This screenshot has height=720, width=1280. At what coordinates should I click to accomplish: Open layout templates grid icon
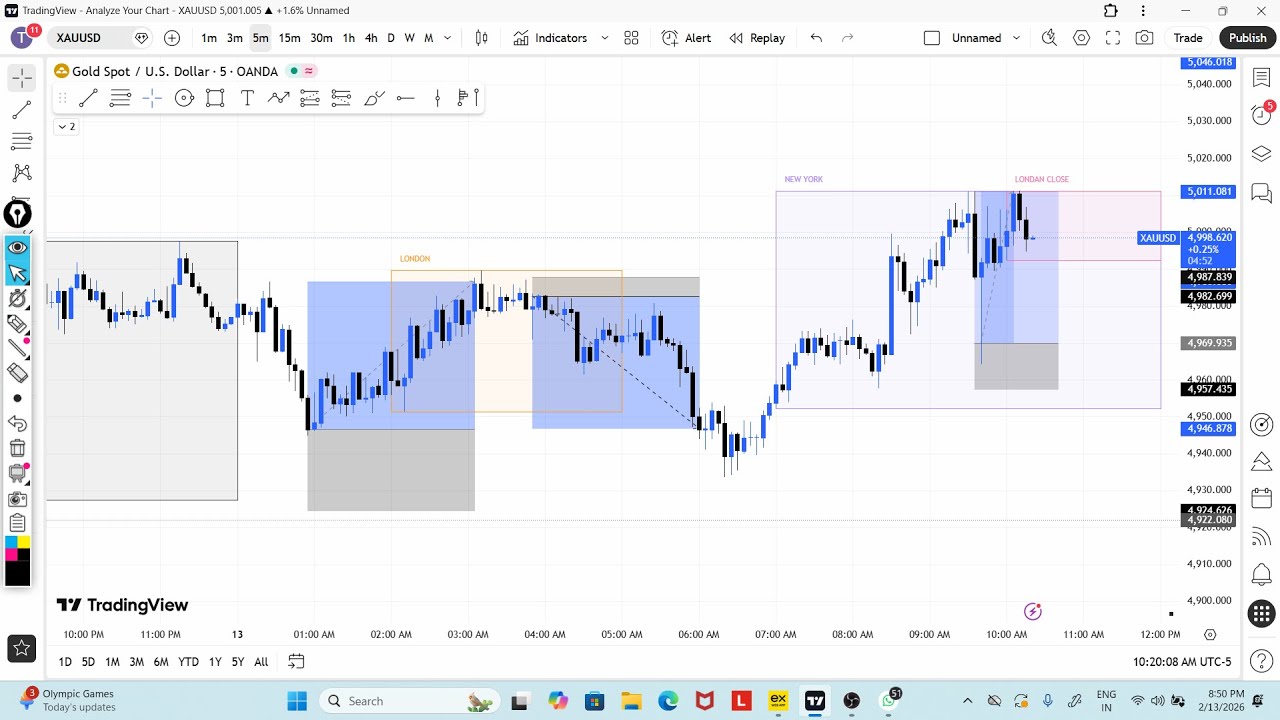tap(631, 38)
